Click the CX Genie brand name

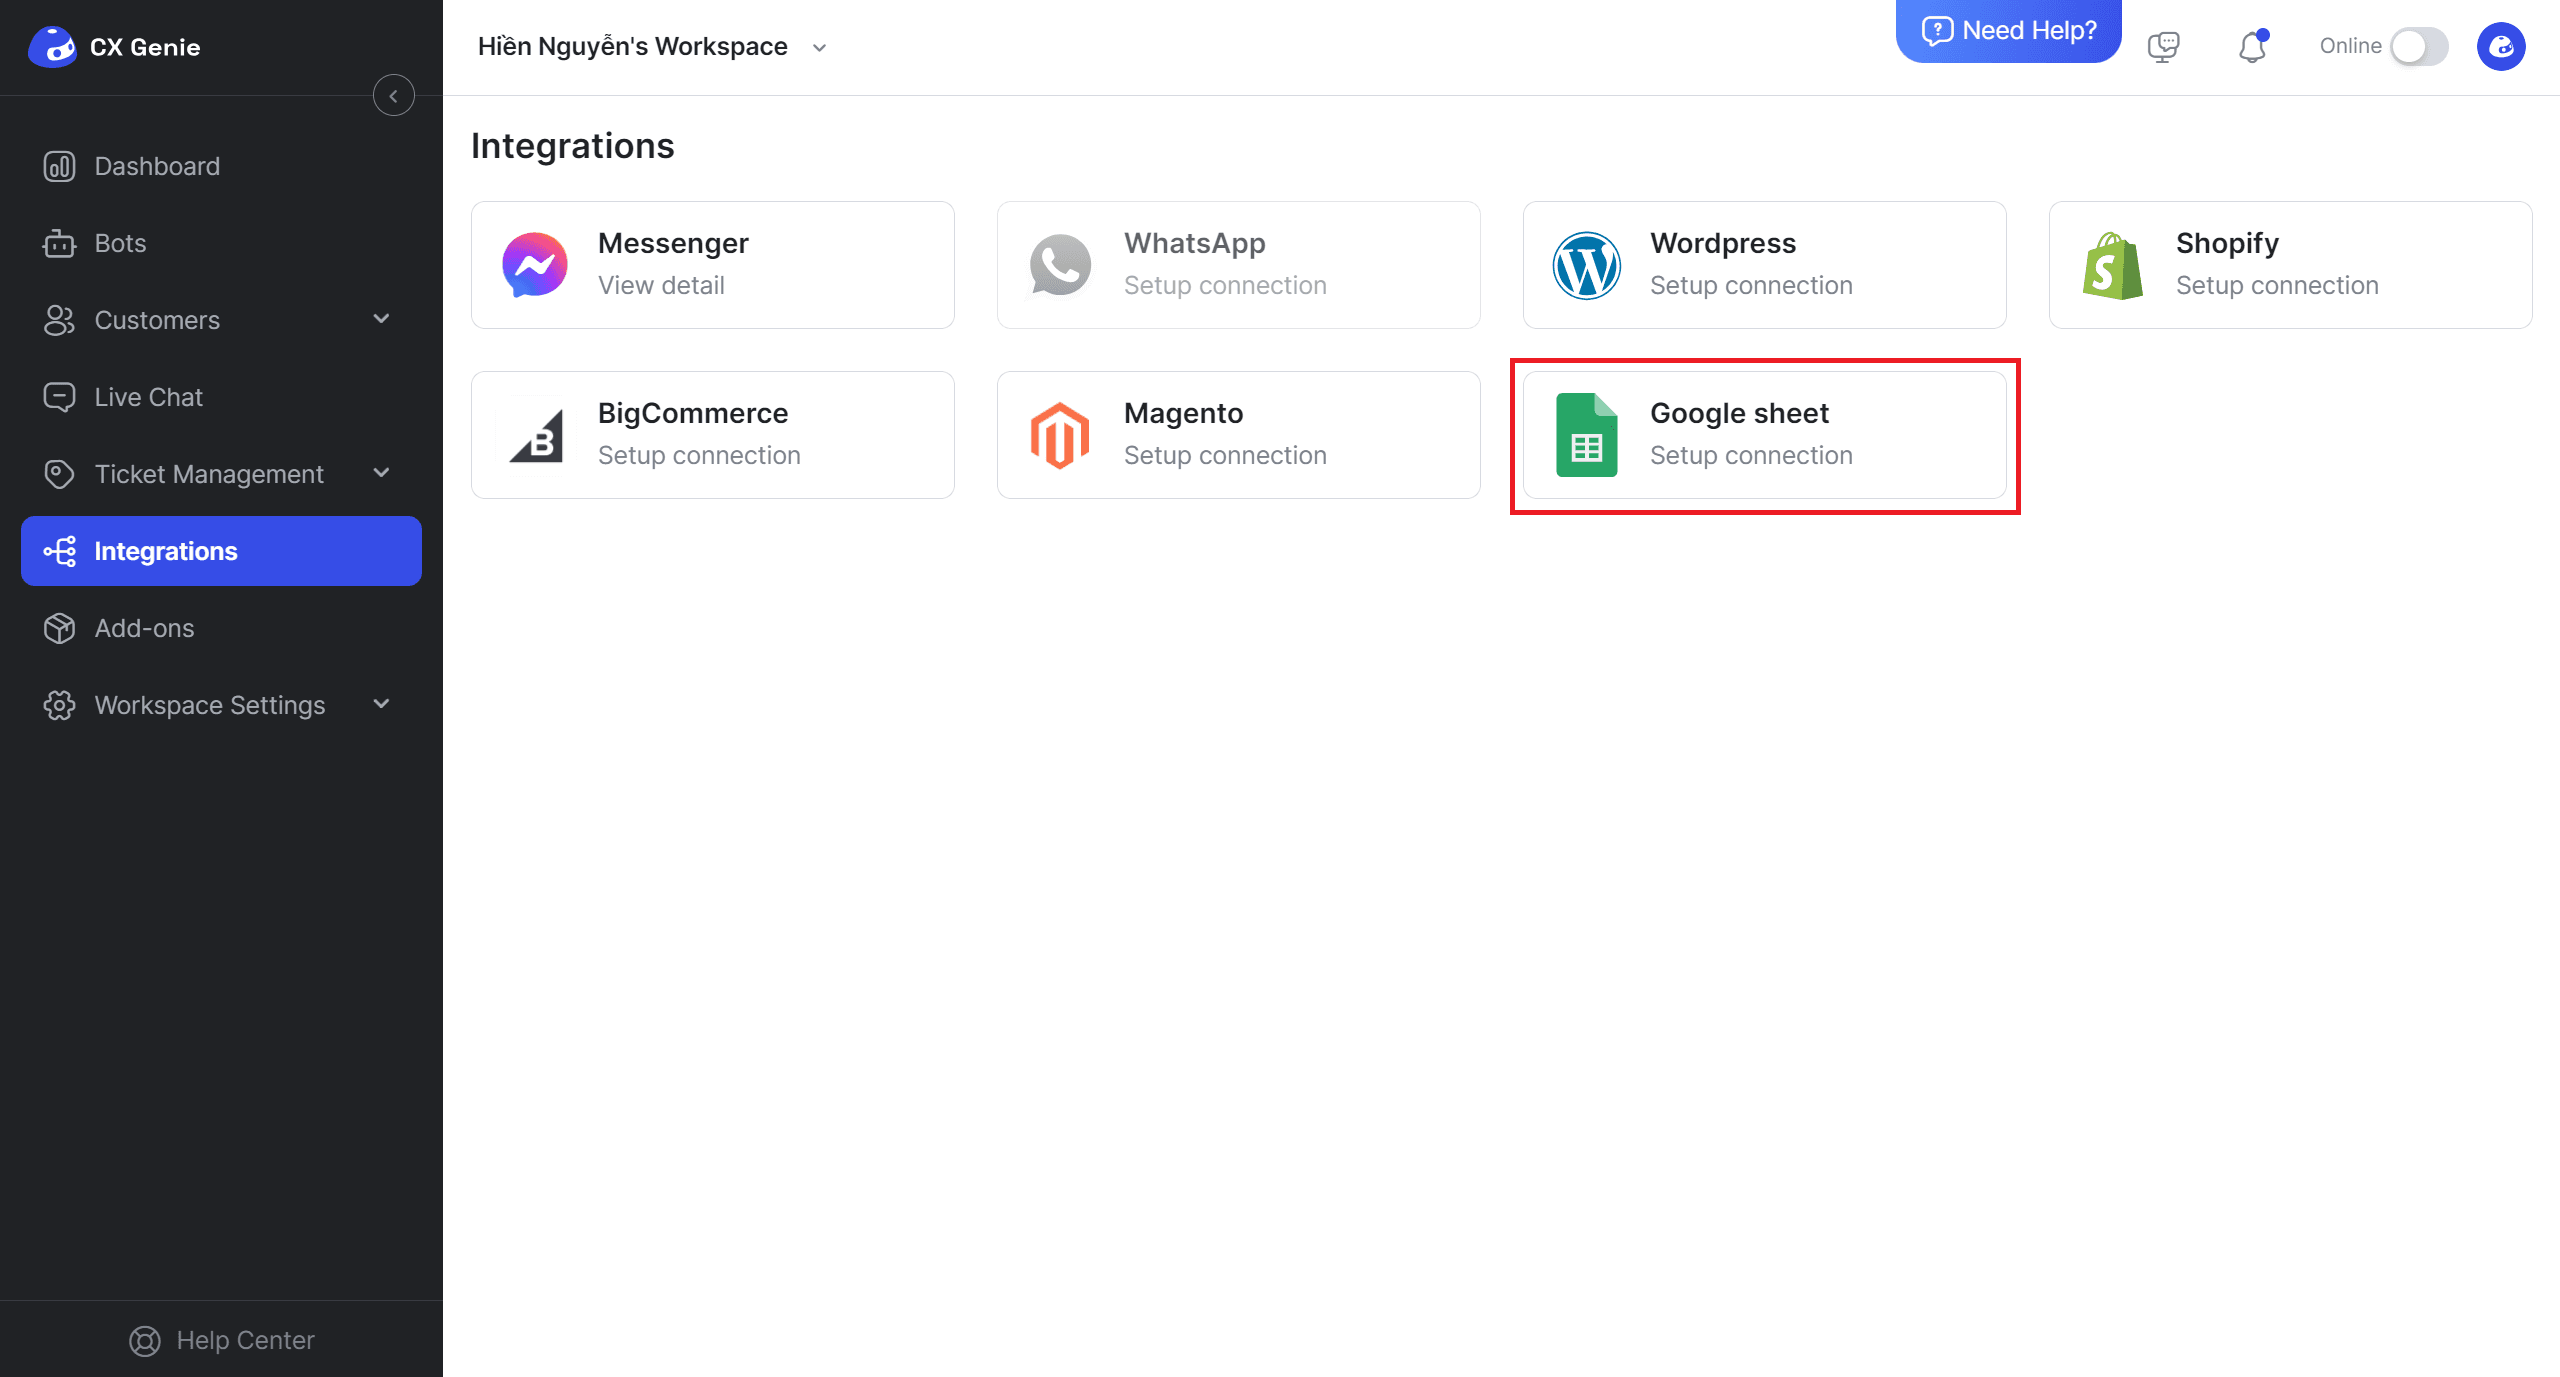pos(145,47)
